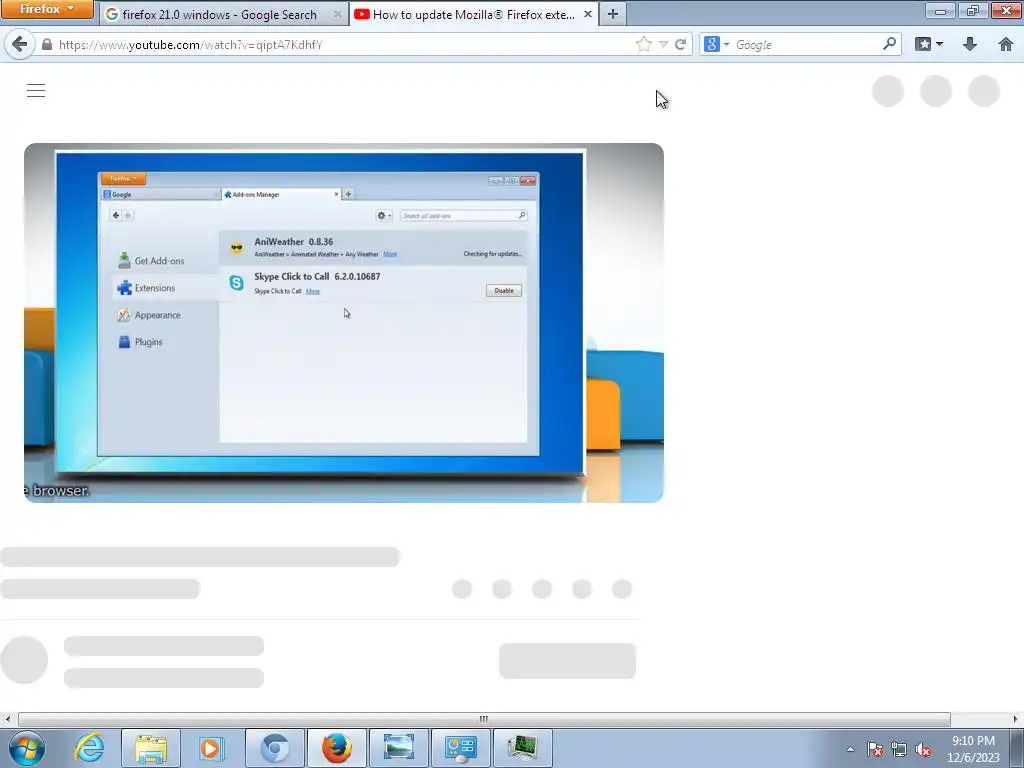Click the site security padlock icon
The height and width of the screenshot is (768, 1024).
(46, 44)
